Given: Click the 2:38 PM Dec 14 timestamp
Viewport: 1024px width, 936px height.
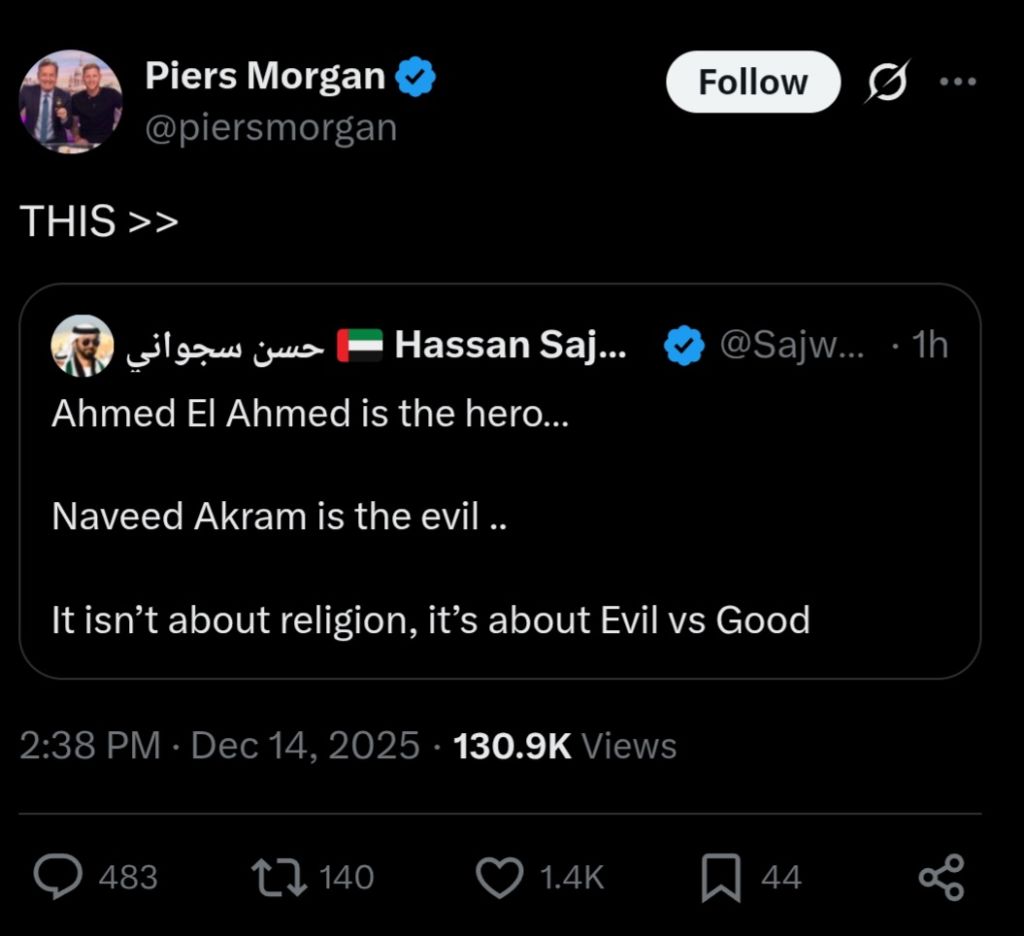Looking at the screenshot, I should coord(220,745).
